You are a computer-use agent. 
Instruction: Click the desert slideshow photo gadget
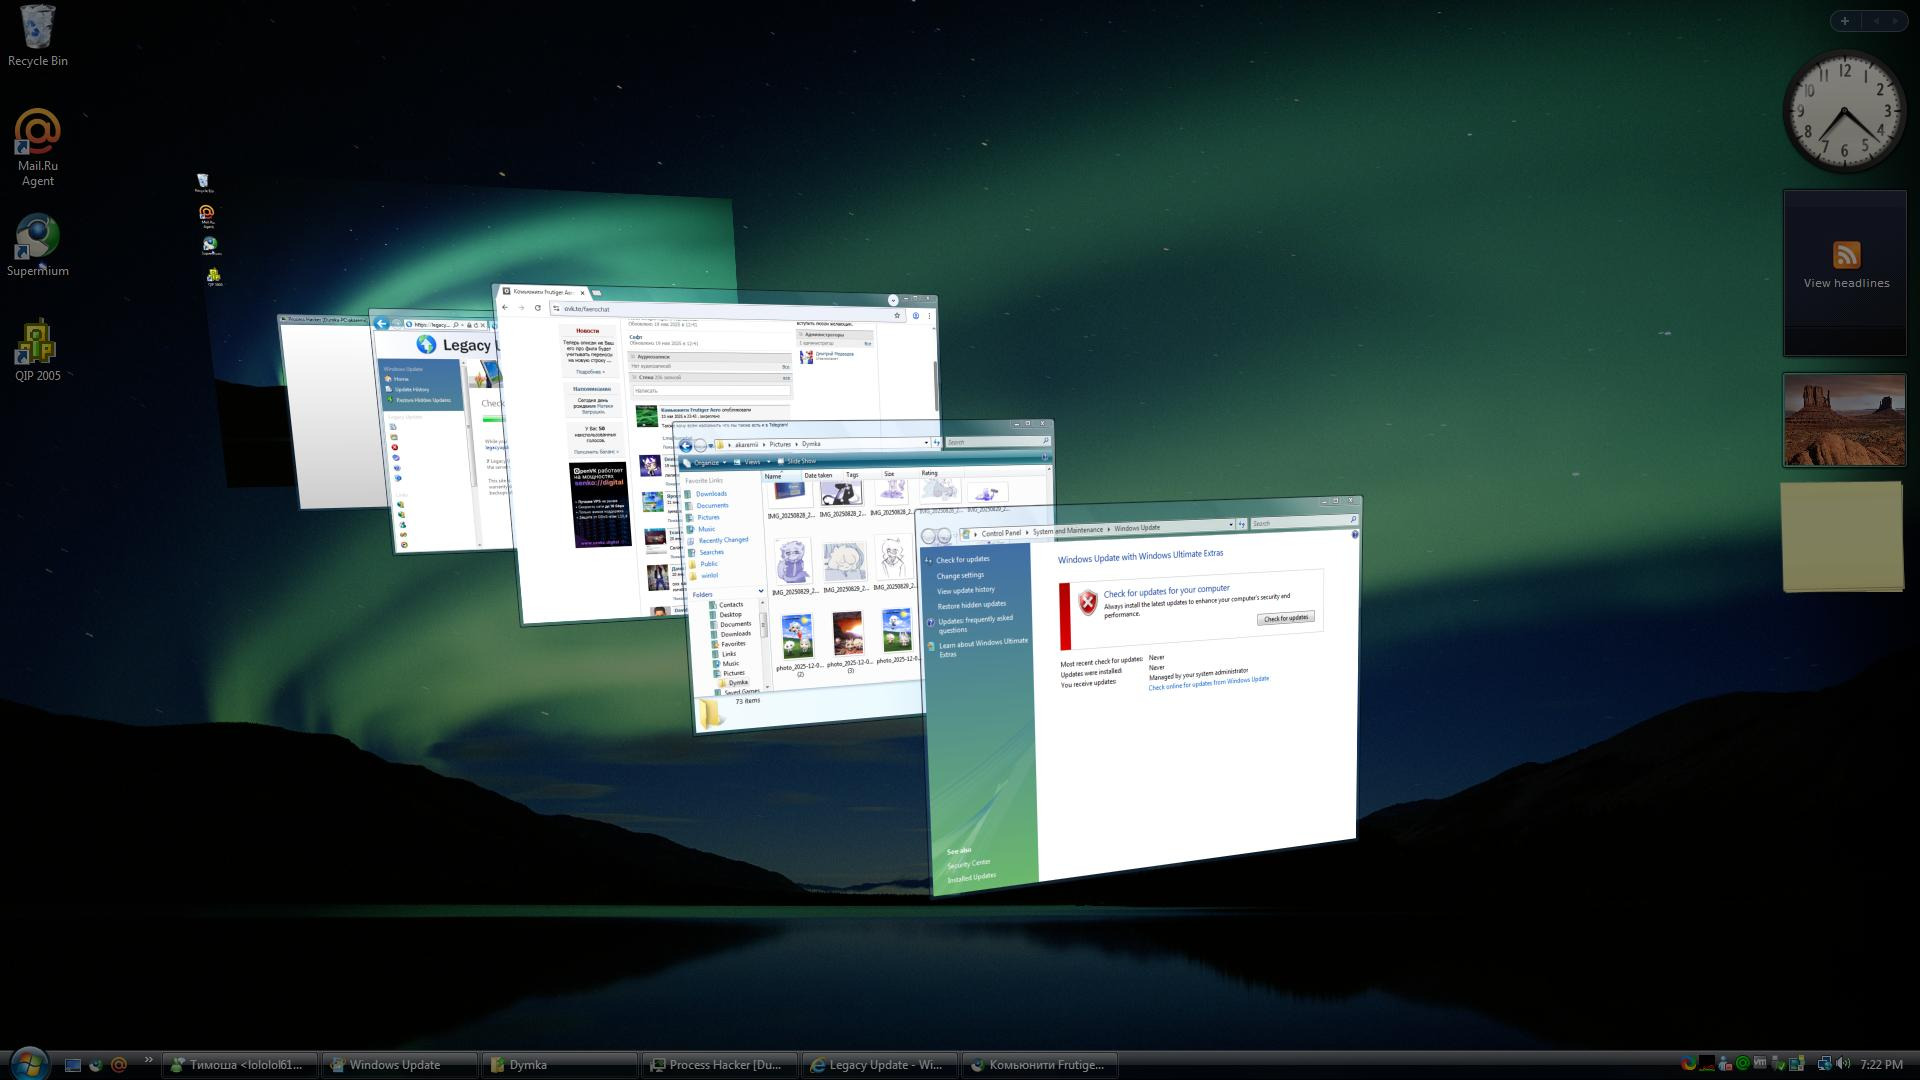pyautogui.click(x=1844, y=420)
